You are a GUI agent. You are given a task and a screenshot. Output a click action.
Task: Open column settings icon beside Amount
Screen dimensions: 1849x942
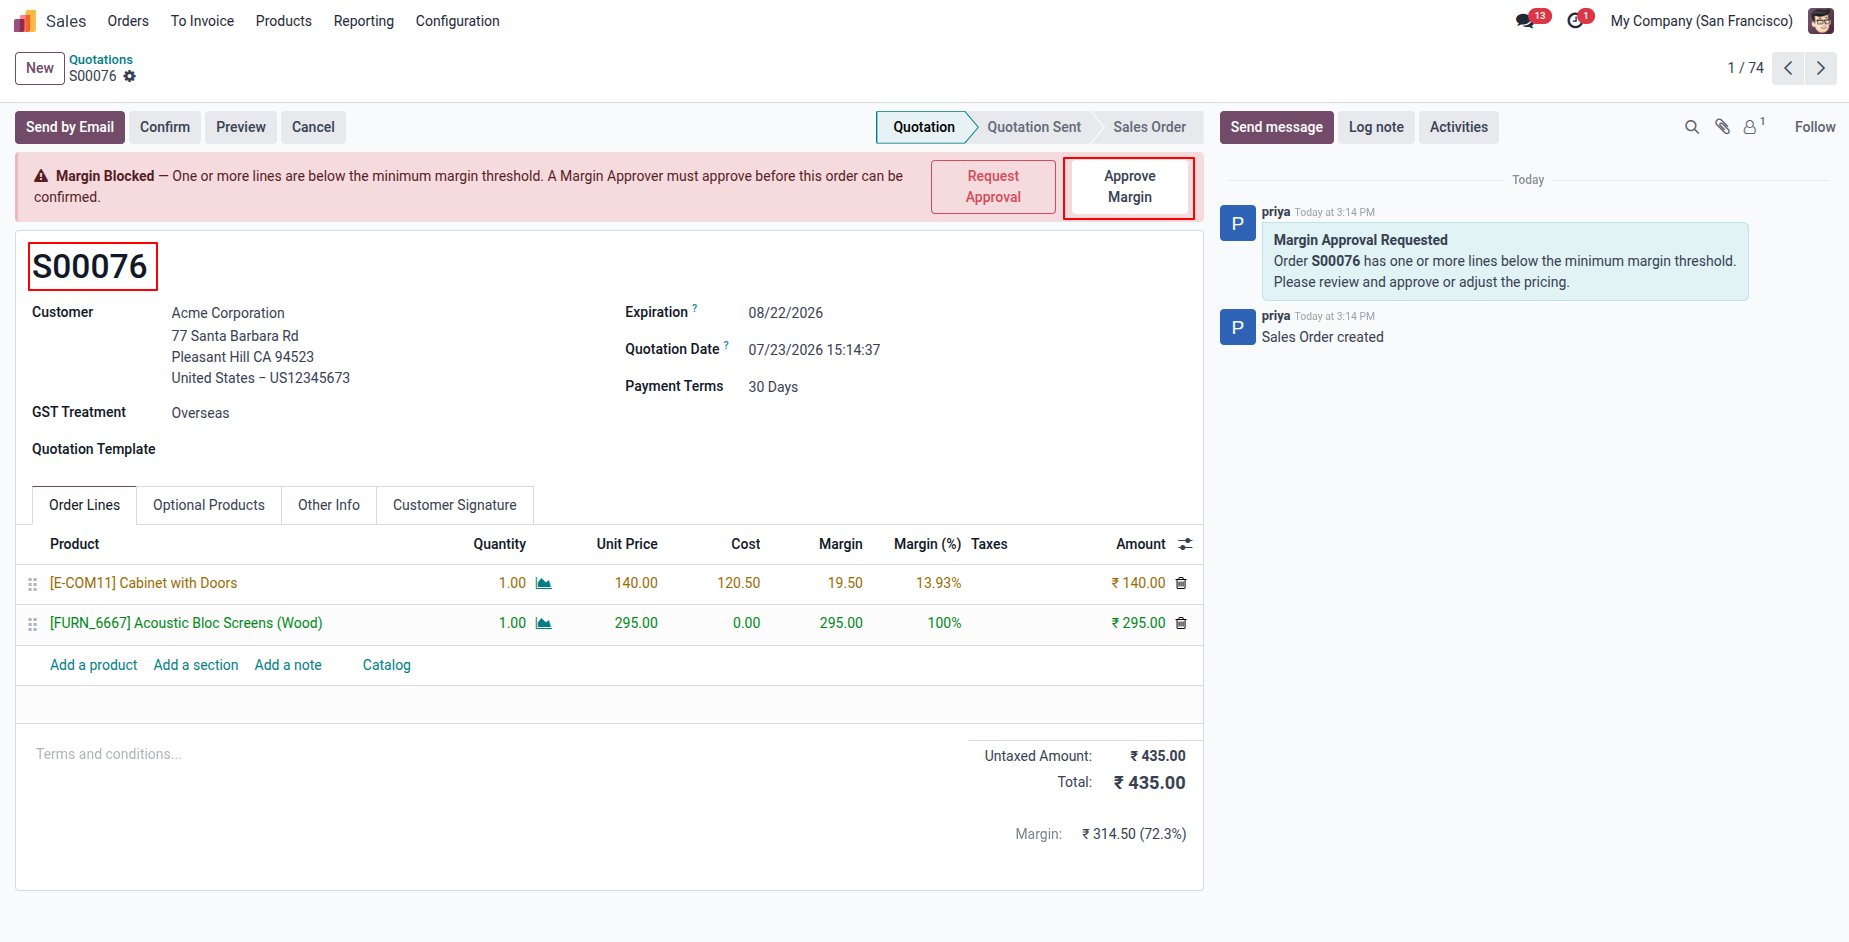click(x=1185, y=544)
